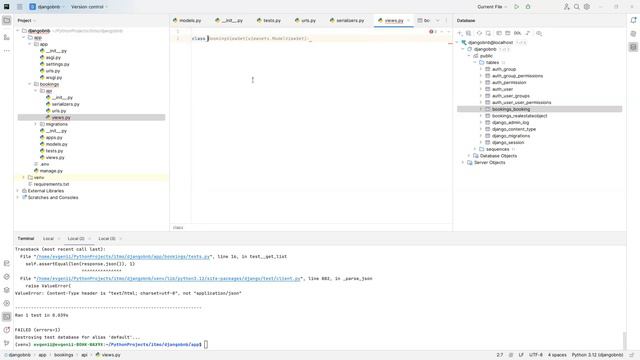Open the Version control dropdown
The width and height of the screenshot is (640, 360).
(89, 7)
